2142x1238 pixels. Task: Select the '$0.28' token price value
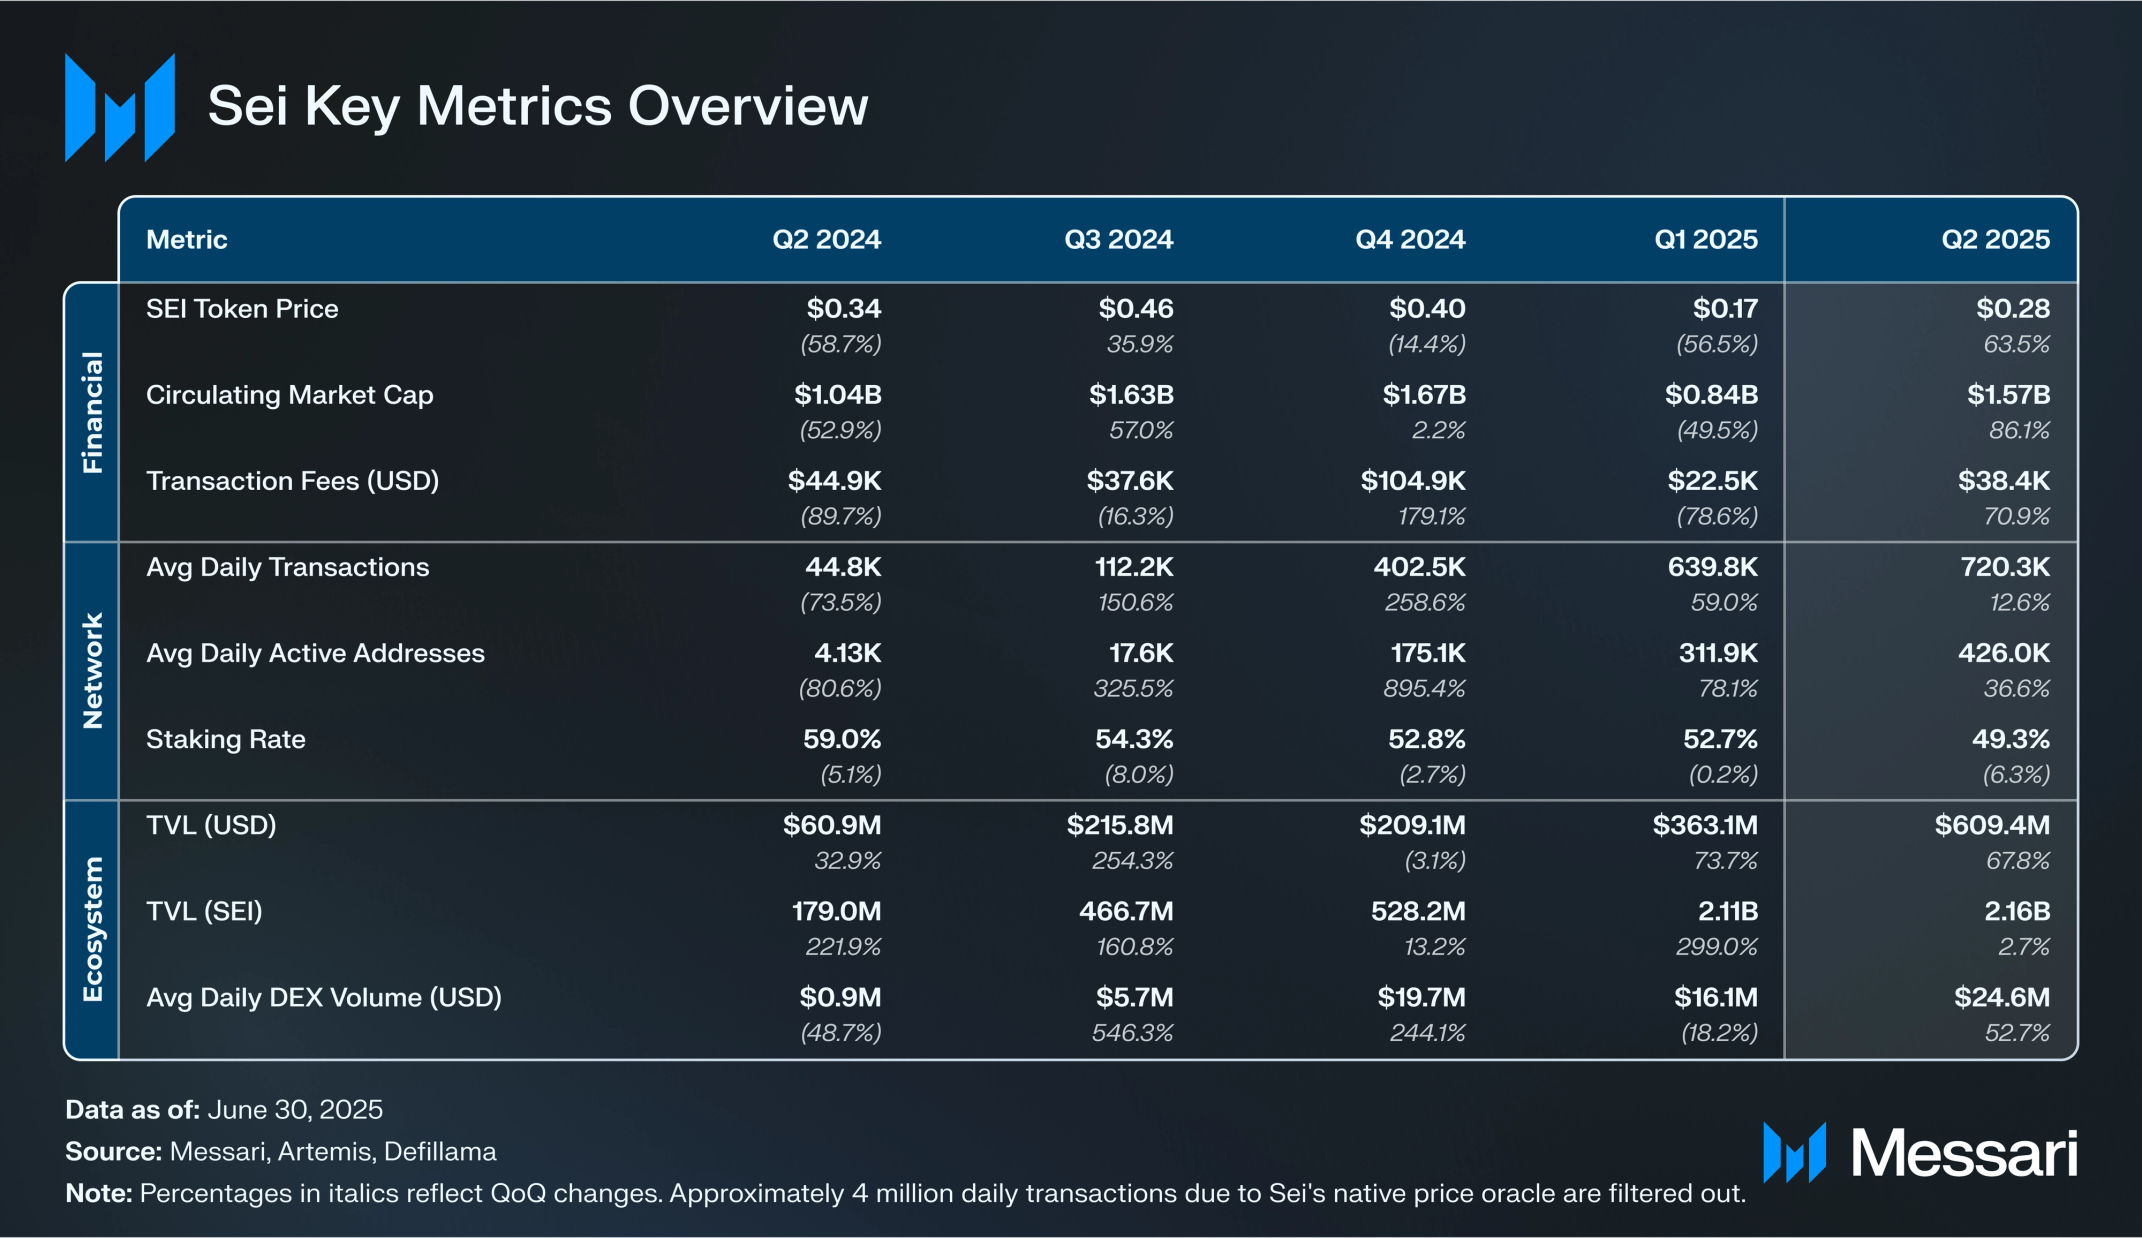click(2013, 309)
